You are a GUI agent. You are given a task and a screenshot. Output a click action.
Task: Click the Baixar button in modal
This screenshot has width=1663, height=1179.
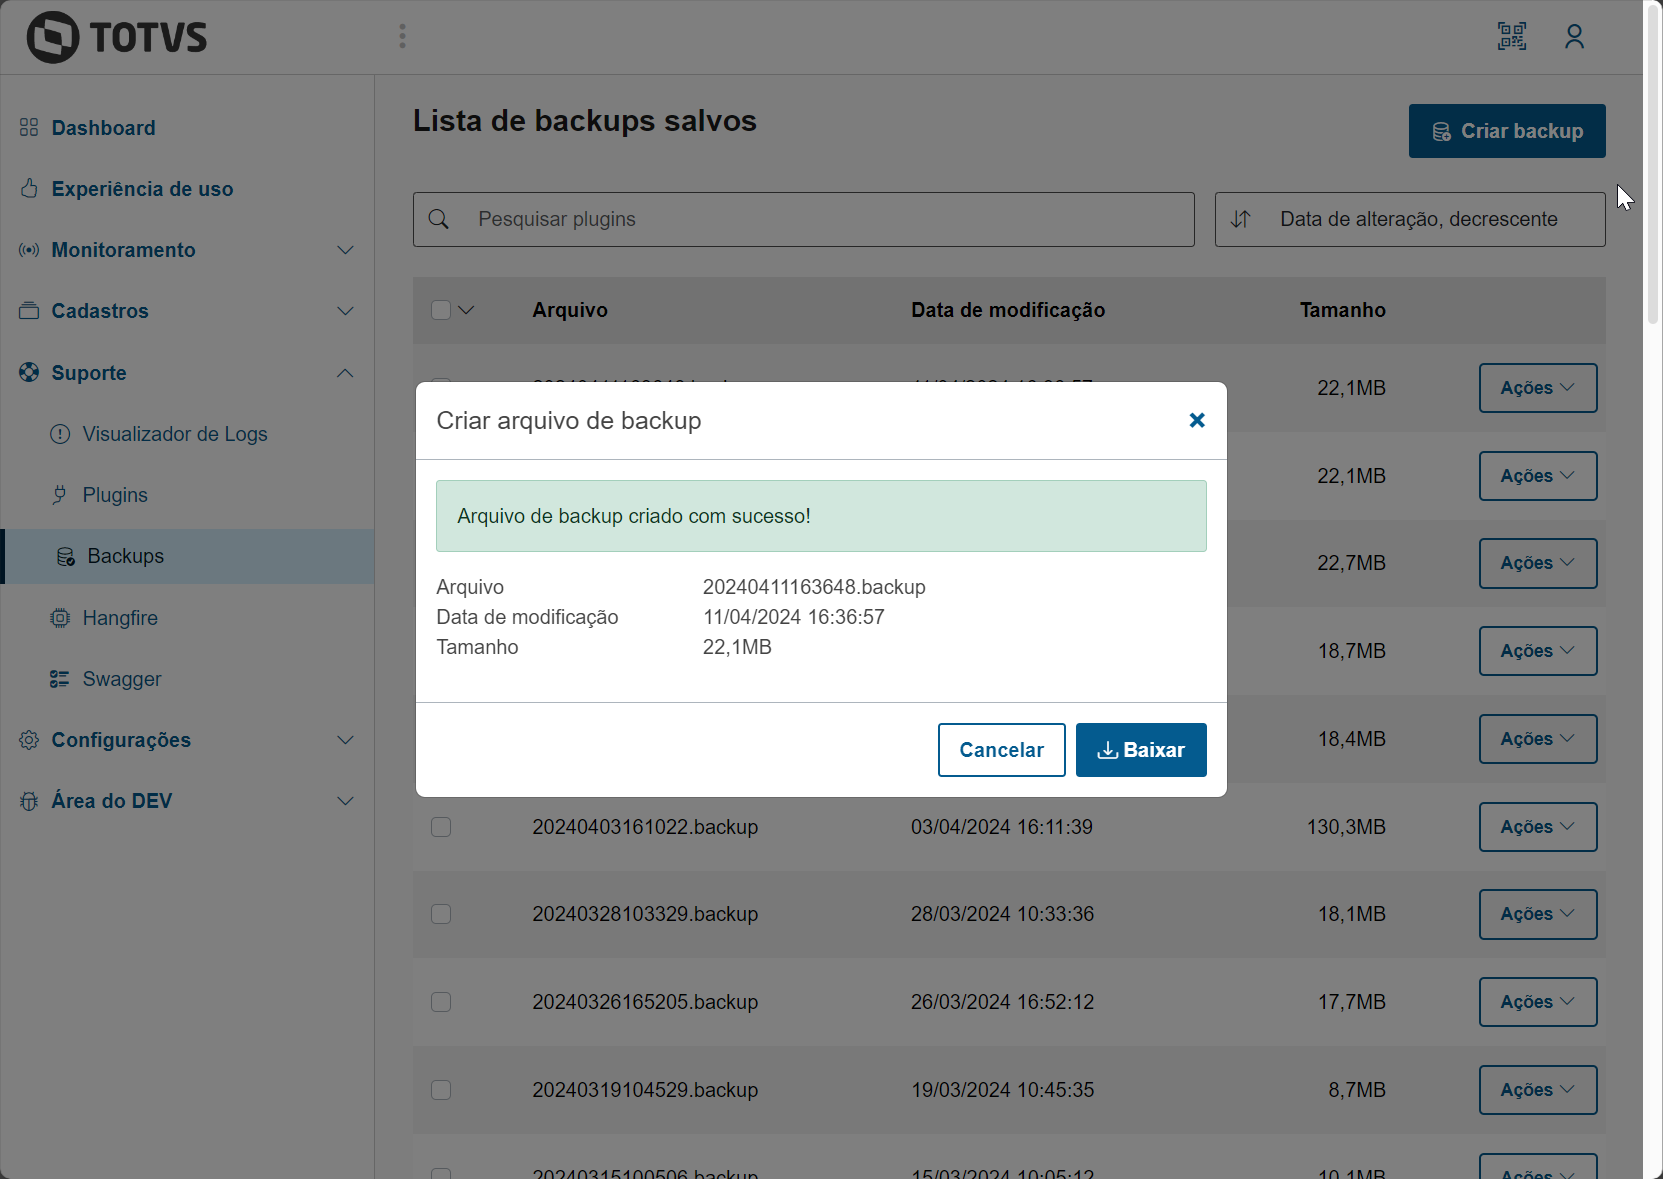pos(1141,749)
